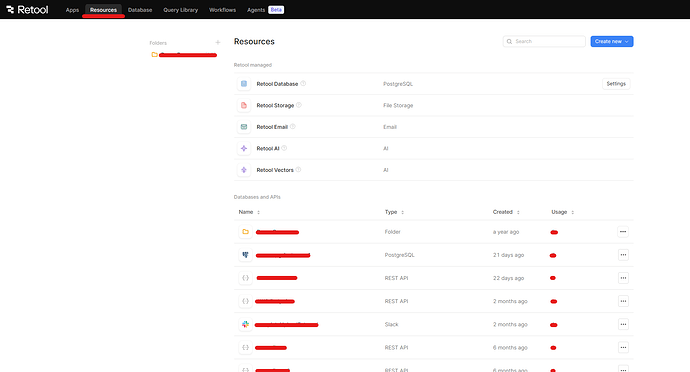Image resolution: width=690 pixels, height=372 pixels.
Task: Open the Create new dropdown
Action: [612, 41]
